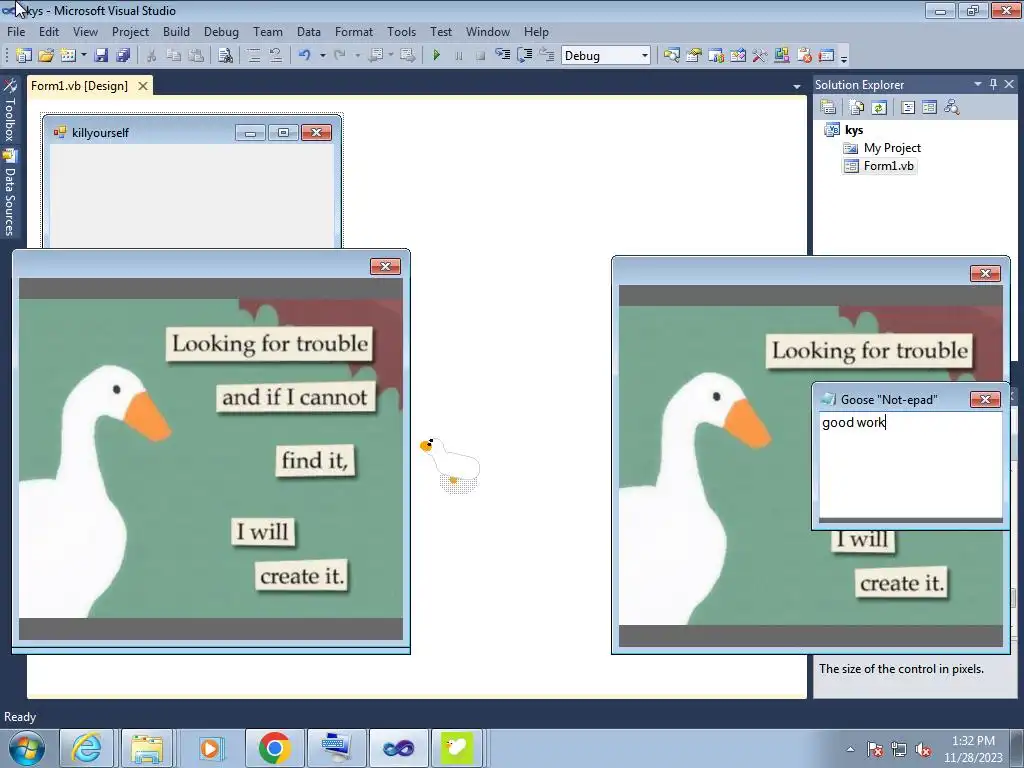
Task: Click the Step Over debug icon
Action: click(x=524, y=56)
